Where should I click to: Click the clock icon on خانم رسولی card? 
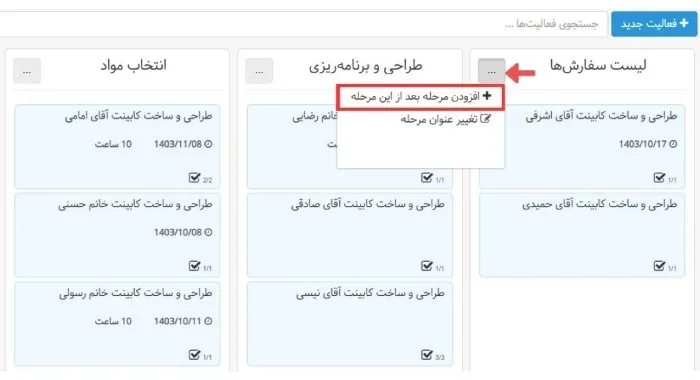pyautogui.click(x=208, y=321)
